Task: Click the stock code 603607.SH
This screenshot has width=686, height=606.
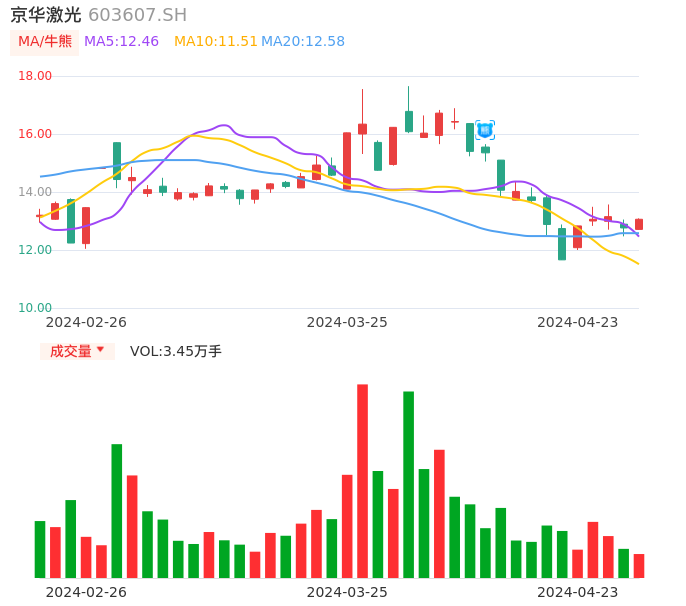Action: 137,15
